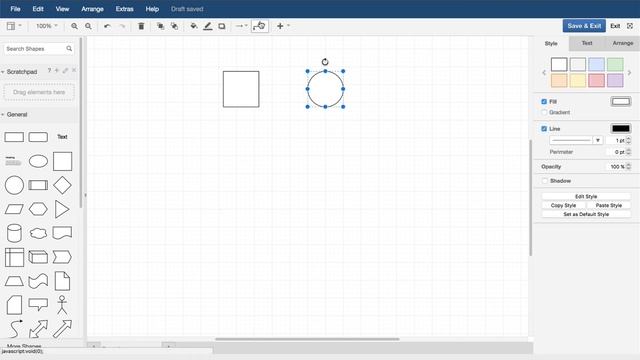
Task: Open the View menu
Action: pyautogui.click(x=62, y=9)
